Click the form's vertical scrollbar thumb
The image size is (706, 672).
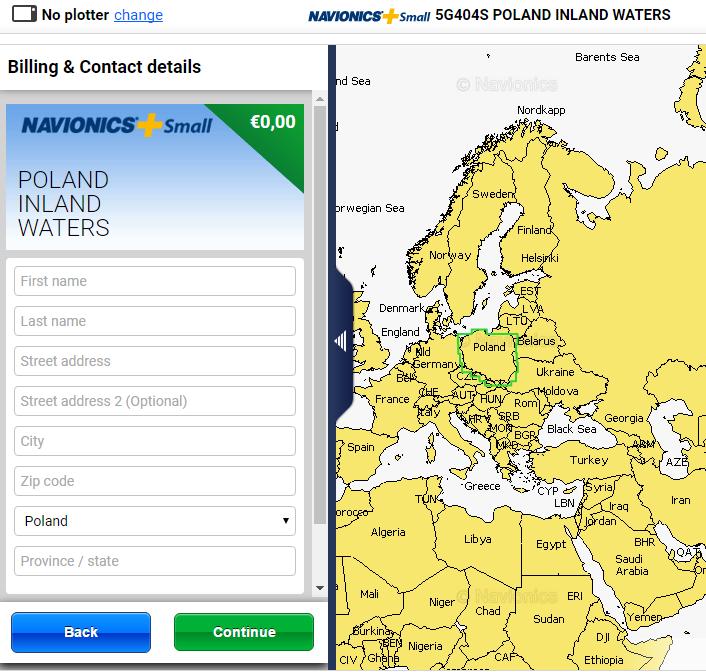[320, 315]
